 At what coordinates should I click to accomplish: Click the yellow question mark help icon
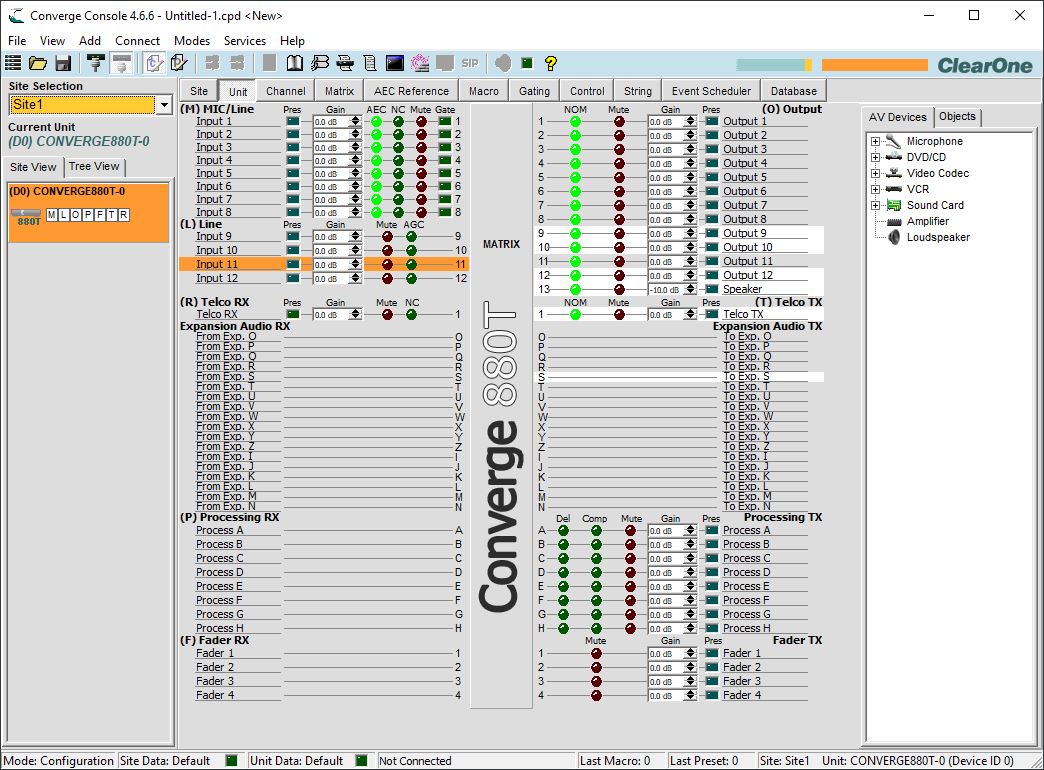click(x=550, y=63)
